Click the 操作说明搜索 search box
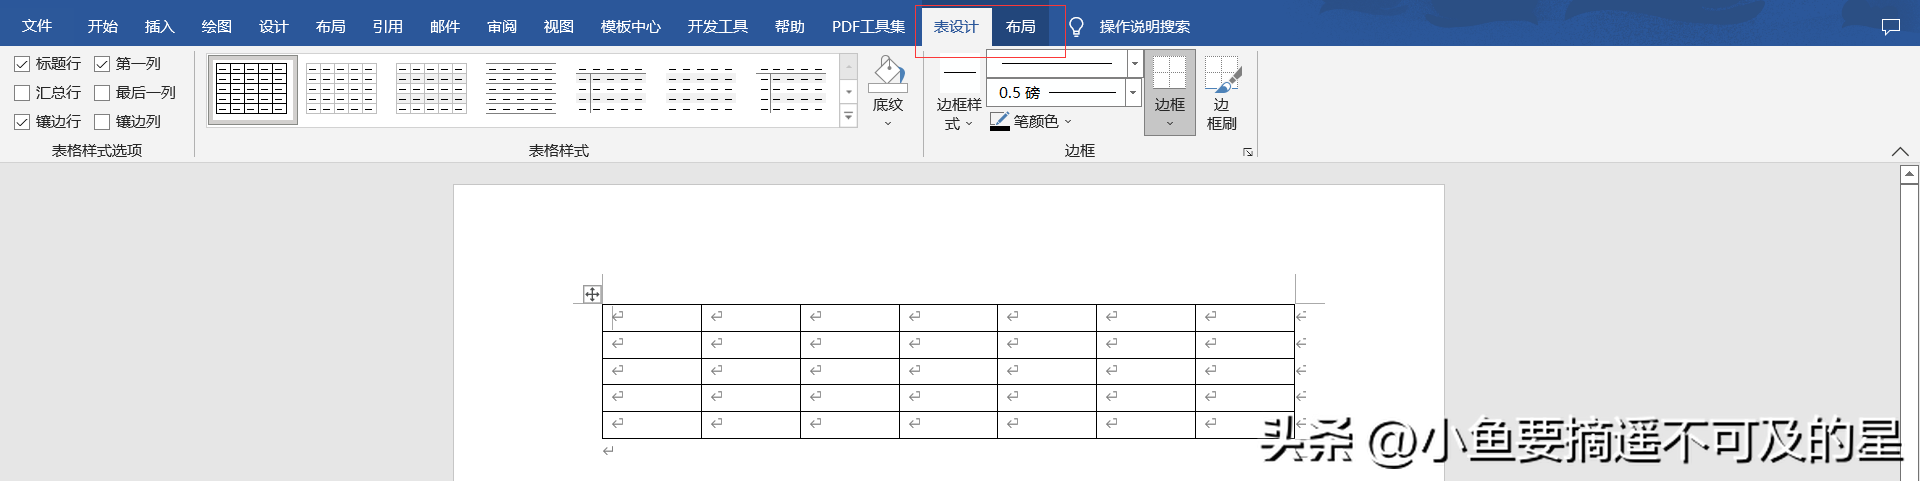Viewport: 1920px width, 481px height. tap(1145, 27)
